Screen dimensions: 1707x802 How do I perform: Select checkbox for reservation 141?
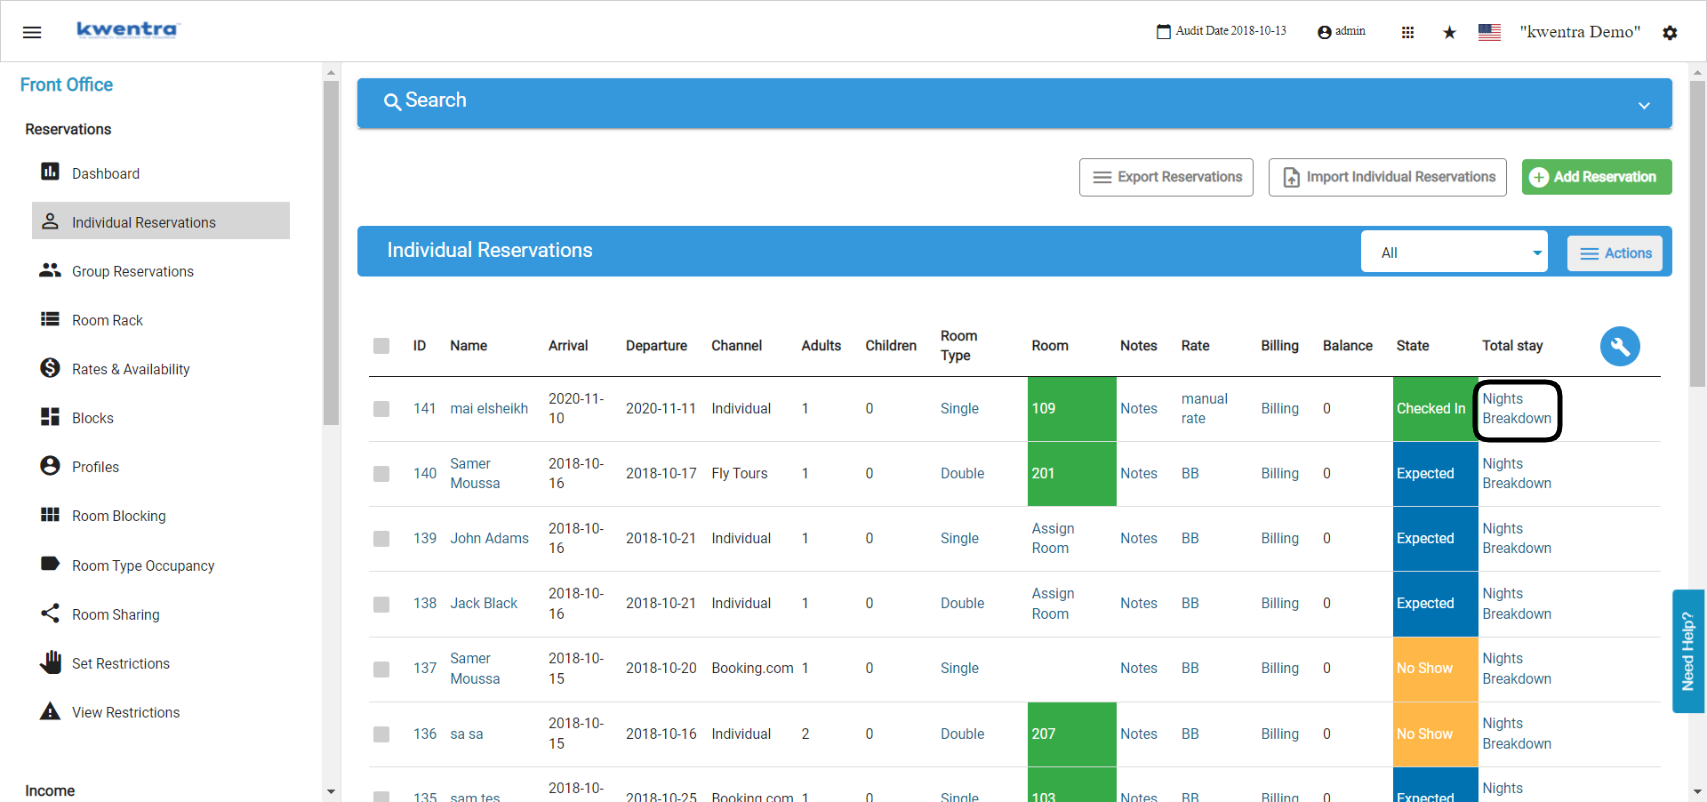tap(381, 408)
